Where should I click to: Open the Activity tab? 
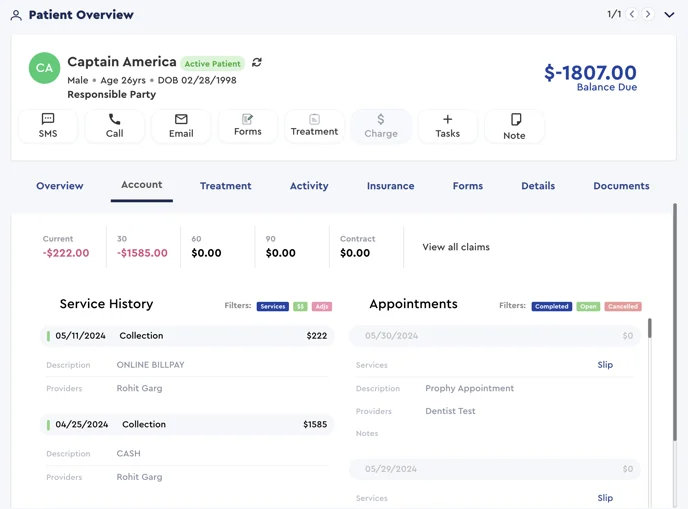309,186
